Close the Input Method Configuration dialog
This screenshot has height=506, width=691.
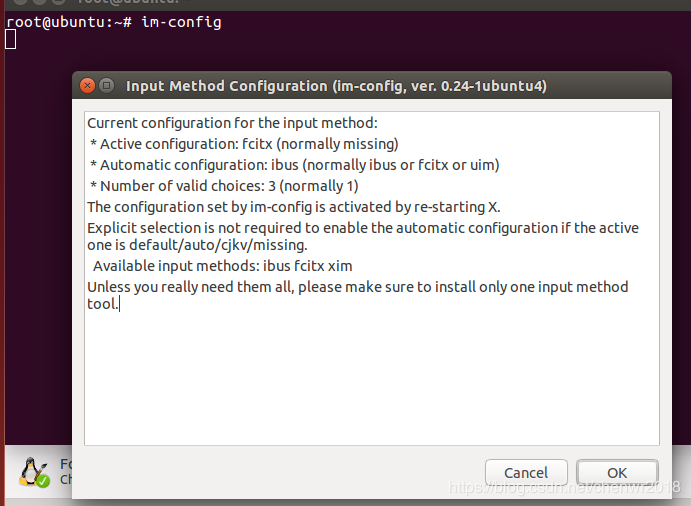(x=87, y=86)
